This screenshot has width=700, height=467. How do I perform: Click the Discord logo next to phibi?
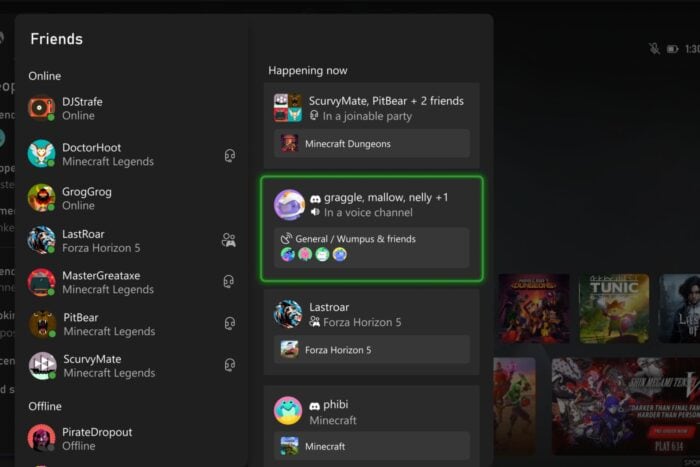pyautogui.click(x=315, y=406)
